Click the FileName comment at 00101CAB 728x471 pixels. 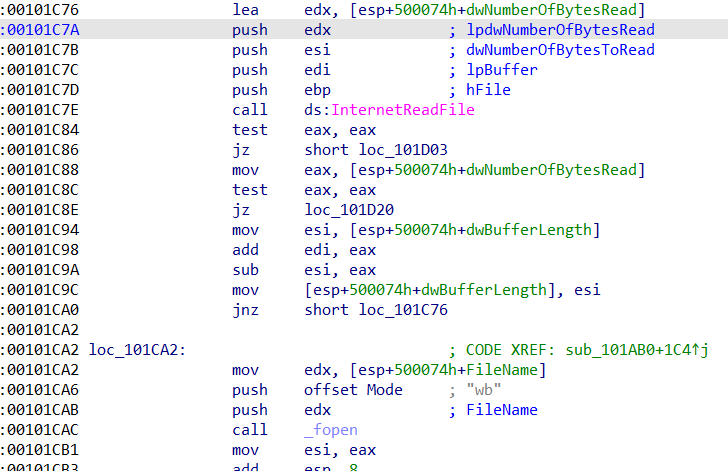pos(502,410)
